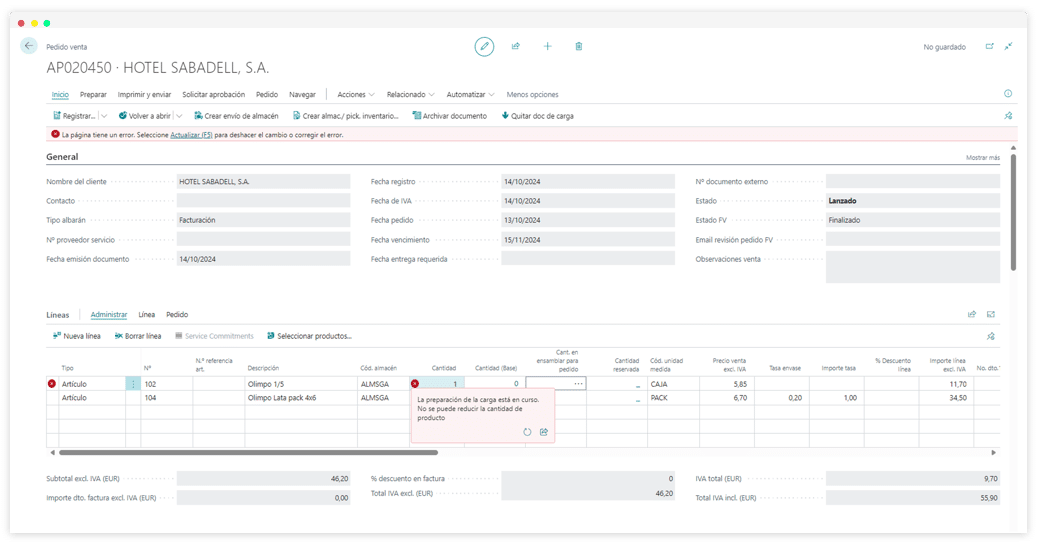Click the undo icon in error tooltip

pos(527,432)
